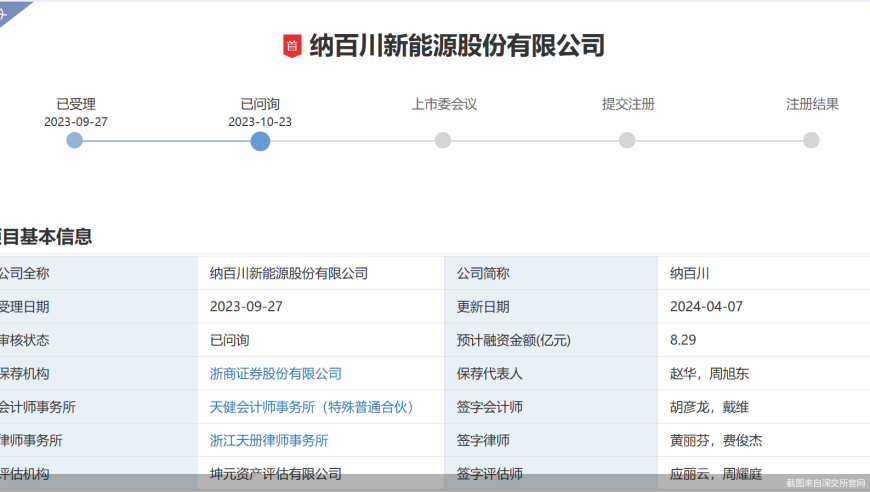Click the 会计师事务所 label cell
The image size is (870, 492).
(x=98, y=407)
